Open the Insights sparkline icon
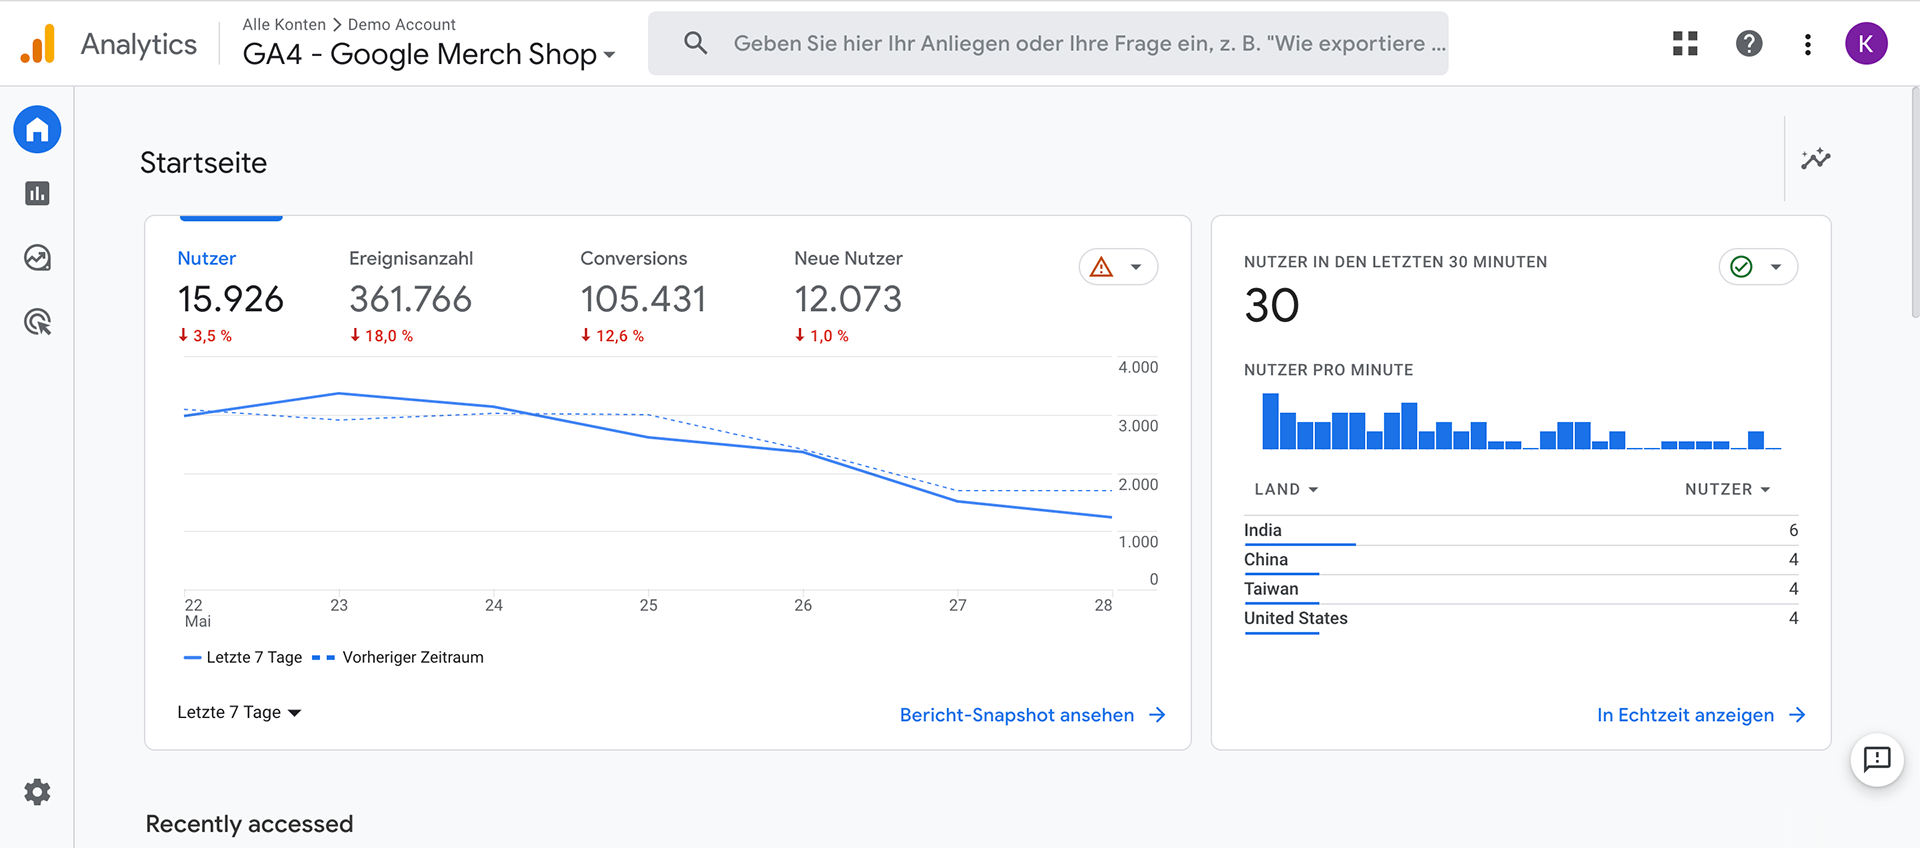The height and width of the screenshot is (848, 1920). point(1816,158)
